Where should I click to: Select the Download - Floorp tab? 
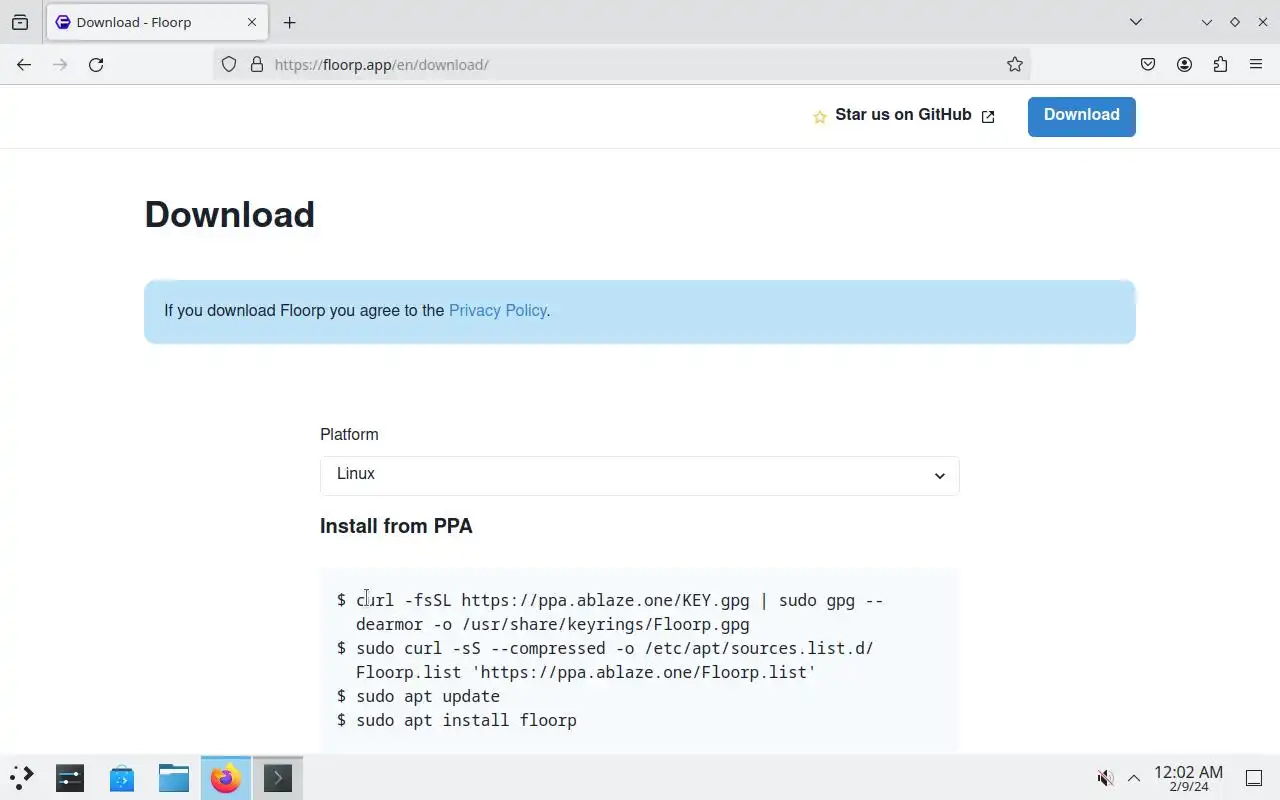tap(157, 22)
